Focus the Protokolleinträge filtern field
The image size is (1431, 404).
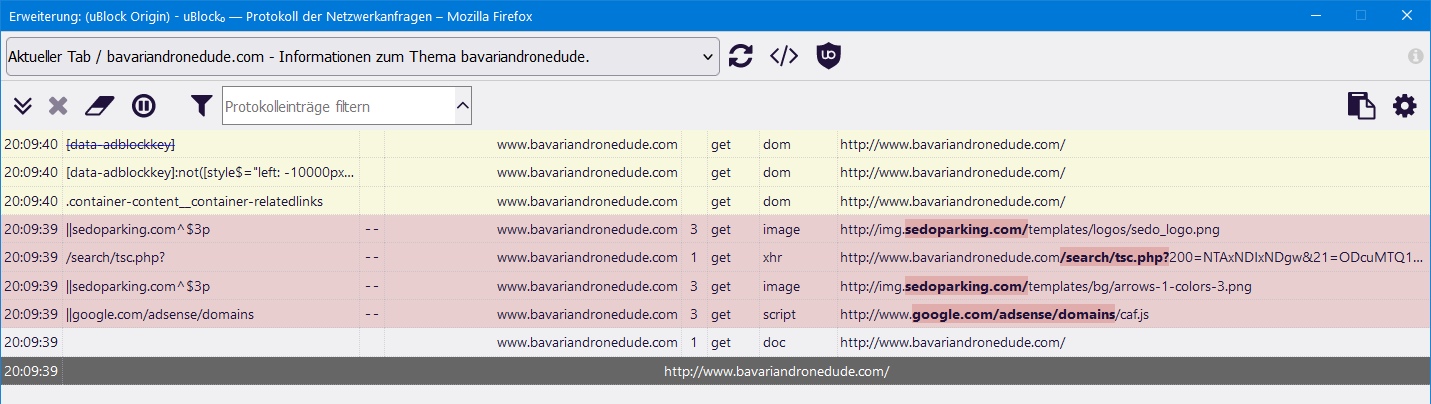tap(337, 105)
